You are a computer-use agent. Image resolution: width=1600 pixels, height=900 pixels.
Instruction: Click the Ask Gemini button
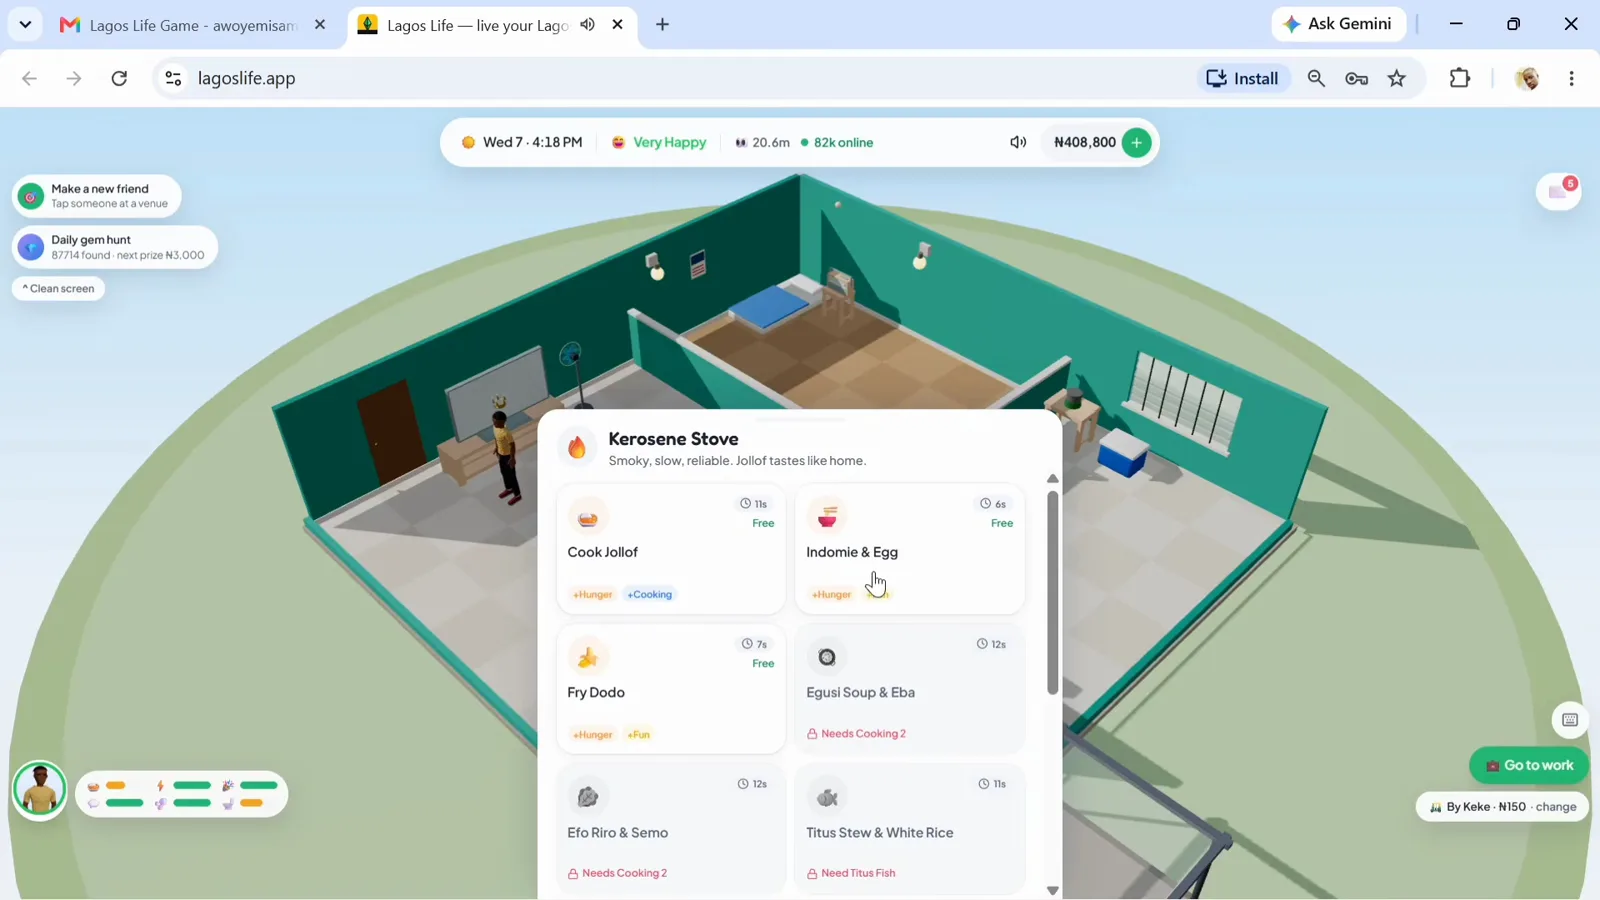click(1338, 24)
